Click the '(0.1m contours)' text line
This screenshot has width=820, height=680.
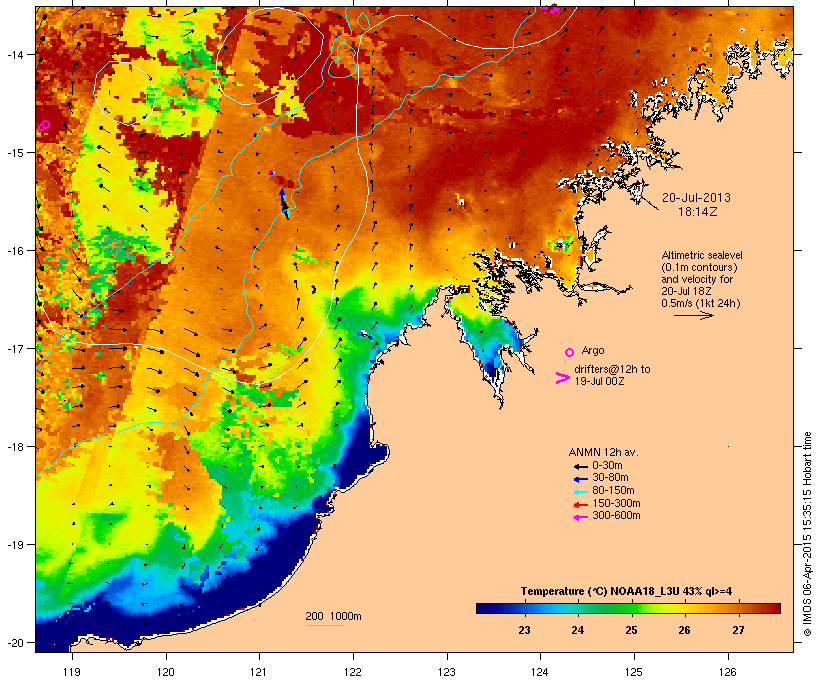click(700, 267)
